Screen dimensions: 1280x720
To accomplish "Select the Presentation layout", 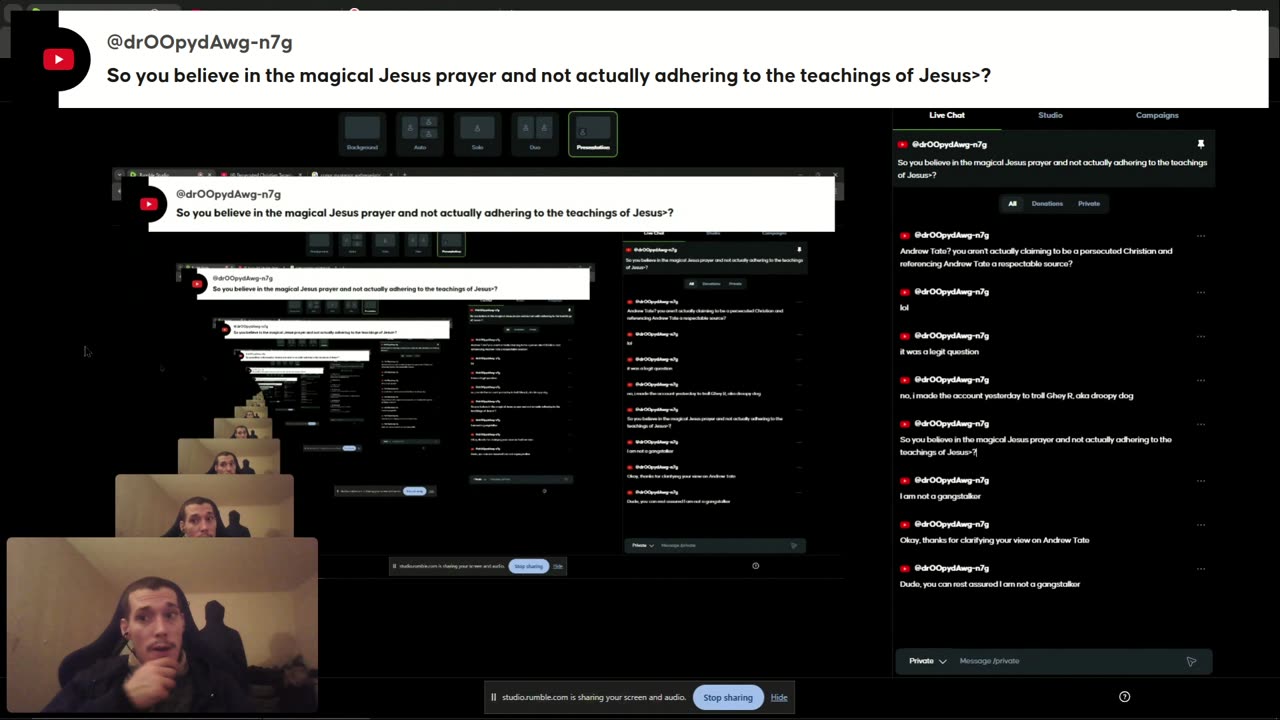I will pos(593,134).
